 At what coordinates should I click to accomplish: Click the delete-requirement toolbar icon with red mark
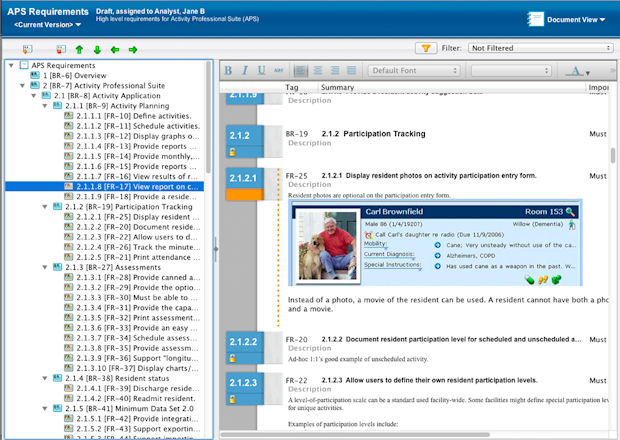point(61,49)
